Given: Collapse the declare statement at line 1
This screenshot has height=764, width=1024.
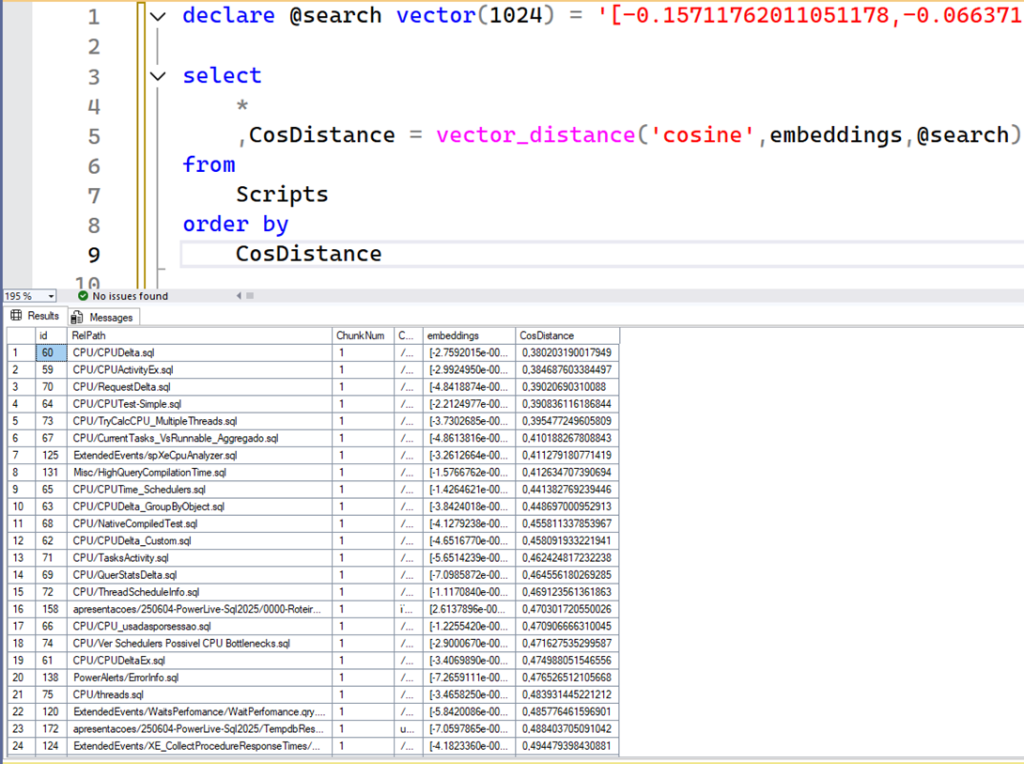Looking at the screenshot, I should (x=158, y=17).
